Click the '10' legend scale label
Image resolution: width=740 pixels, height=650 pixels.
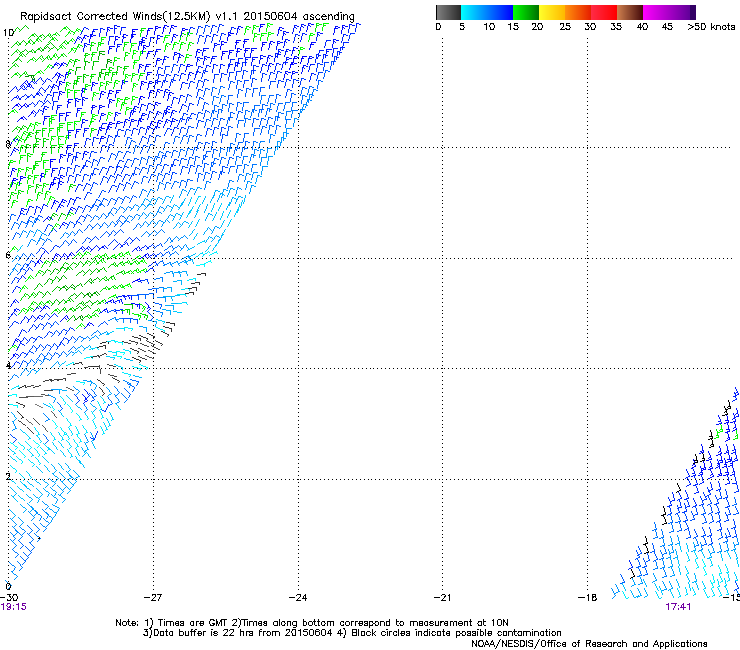[x=489, y=26]
